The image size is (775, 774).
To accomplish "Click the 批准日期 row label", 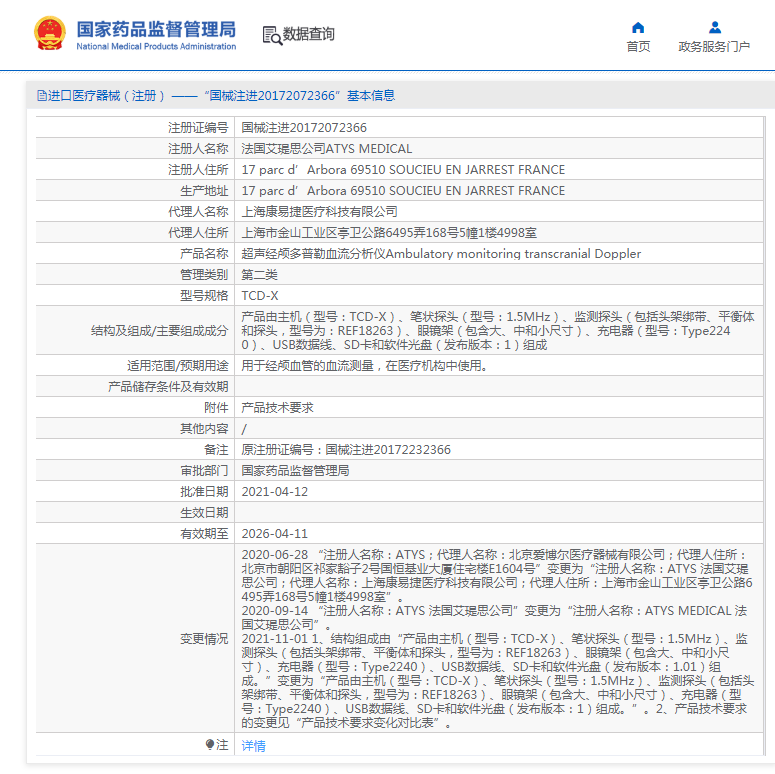I will point(204,492).
